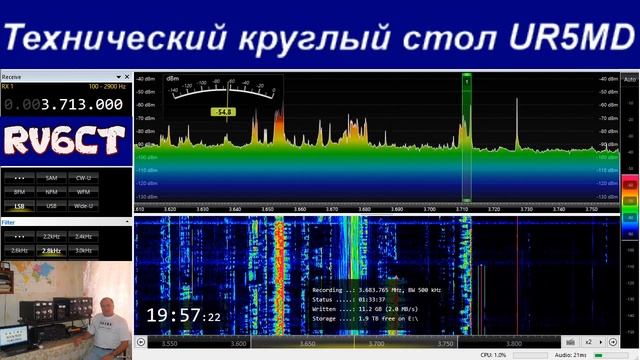Select LSB demodulation mode

click(19, 206)
